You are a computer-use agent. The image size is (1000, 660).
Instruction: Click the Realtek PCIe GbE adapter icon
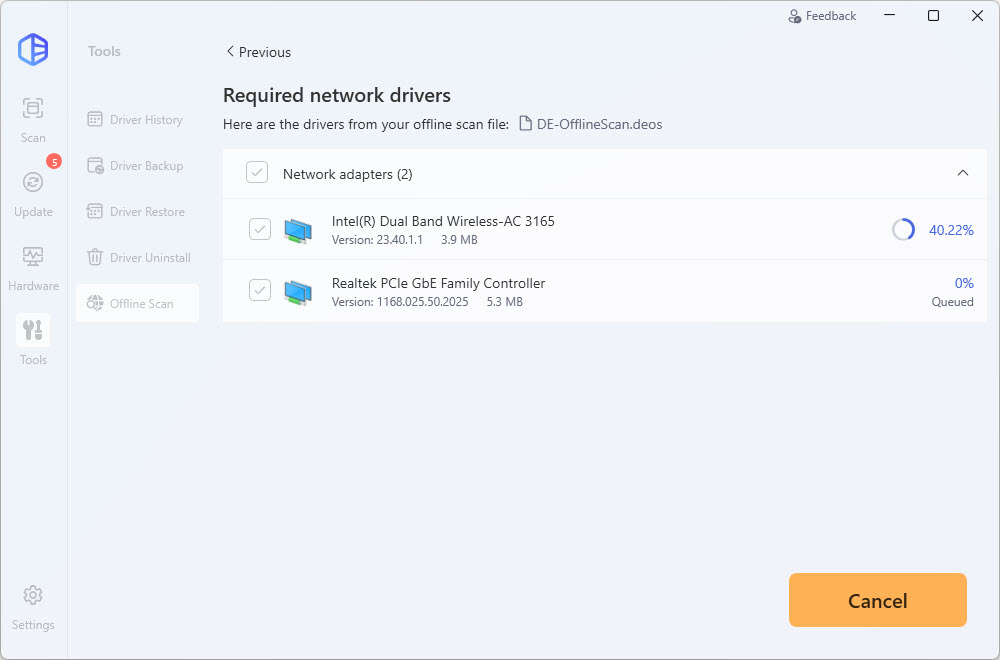[x=298, y=291]
